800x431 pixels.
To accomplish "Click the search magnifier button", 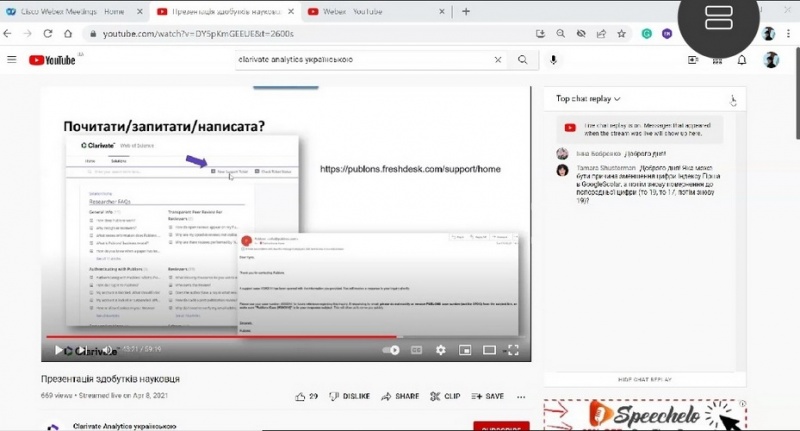I will click(x=522, y=60).
